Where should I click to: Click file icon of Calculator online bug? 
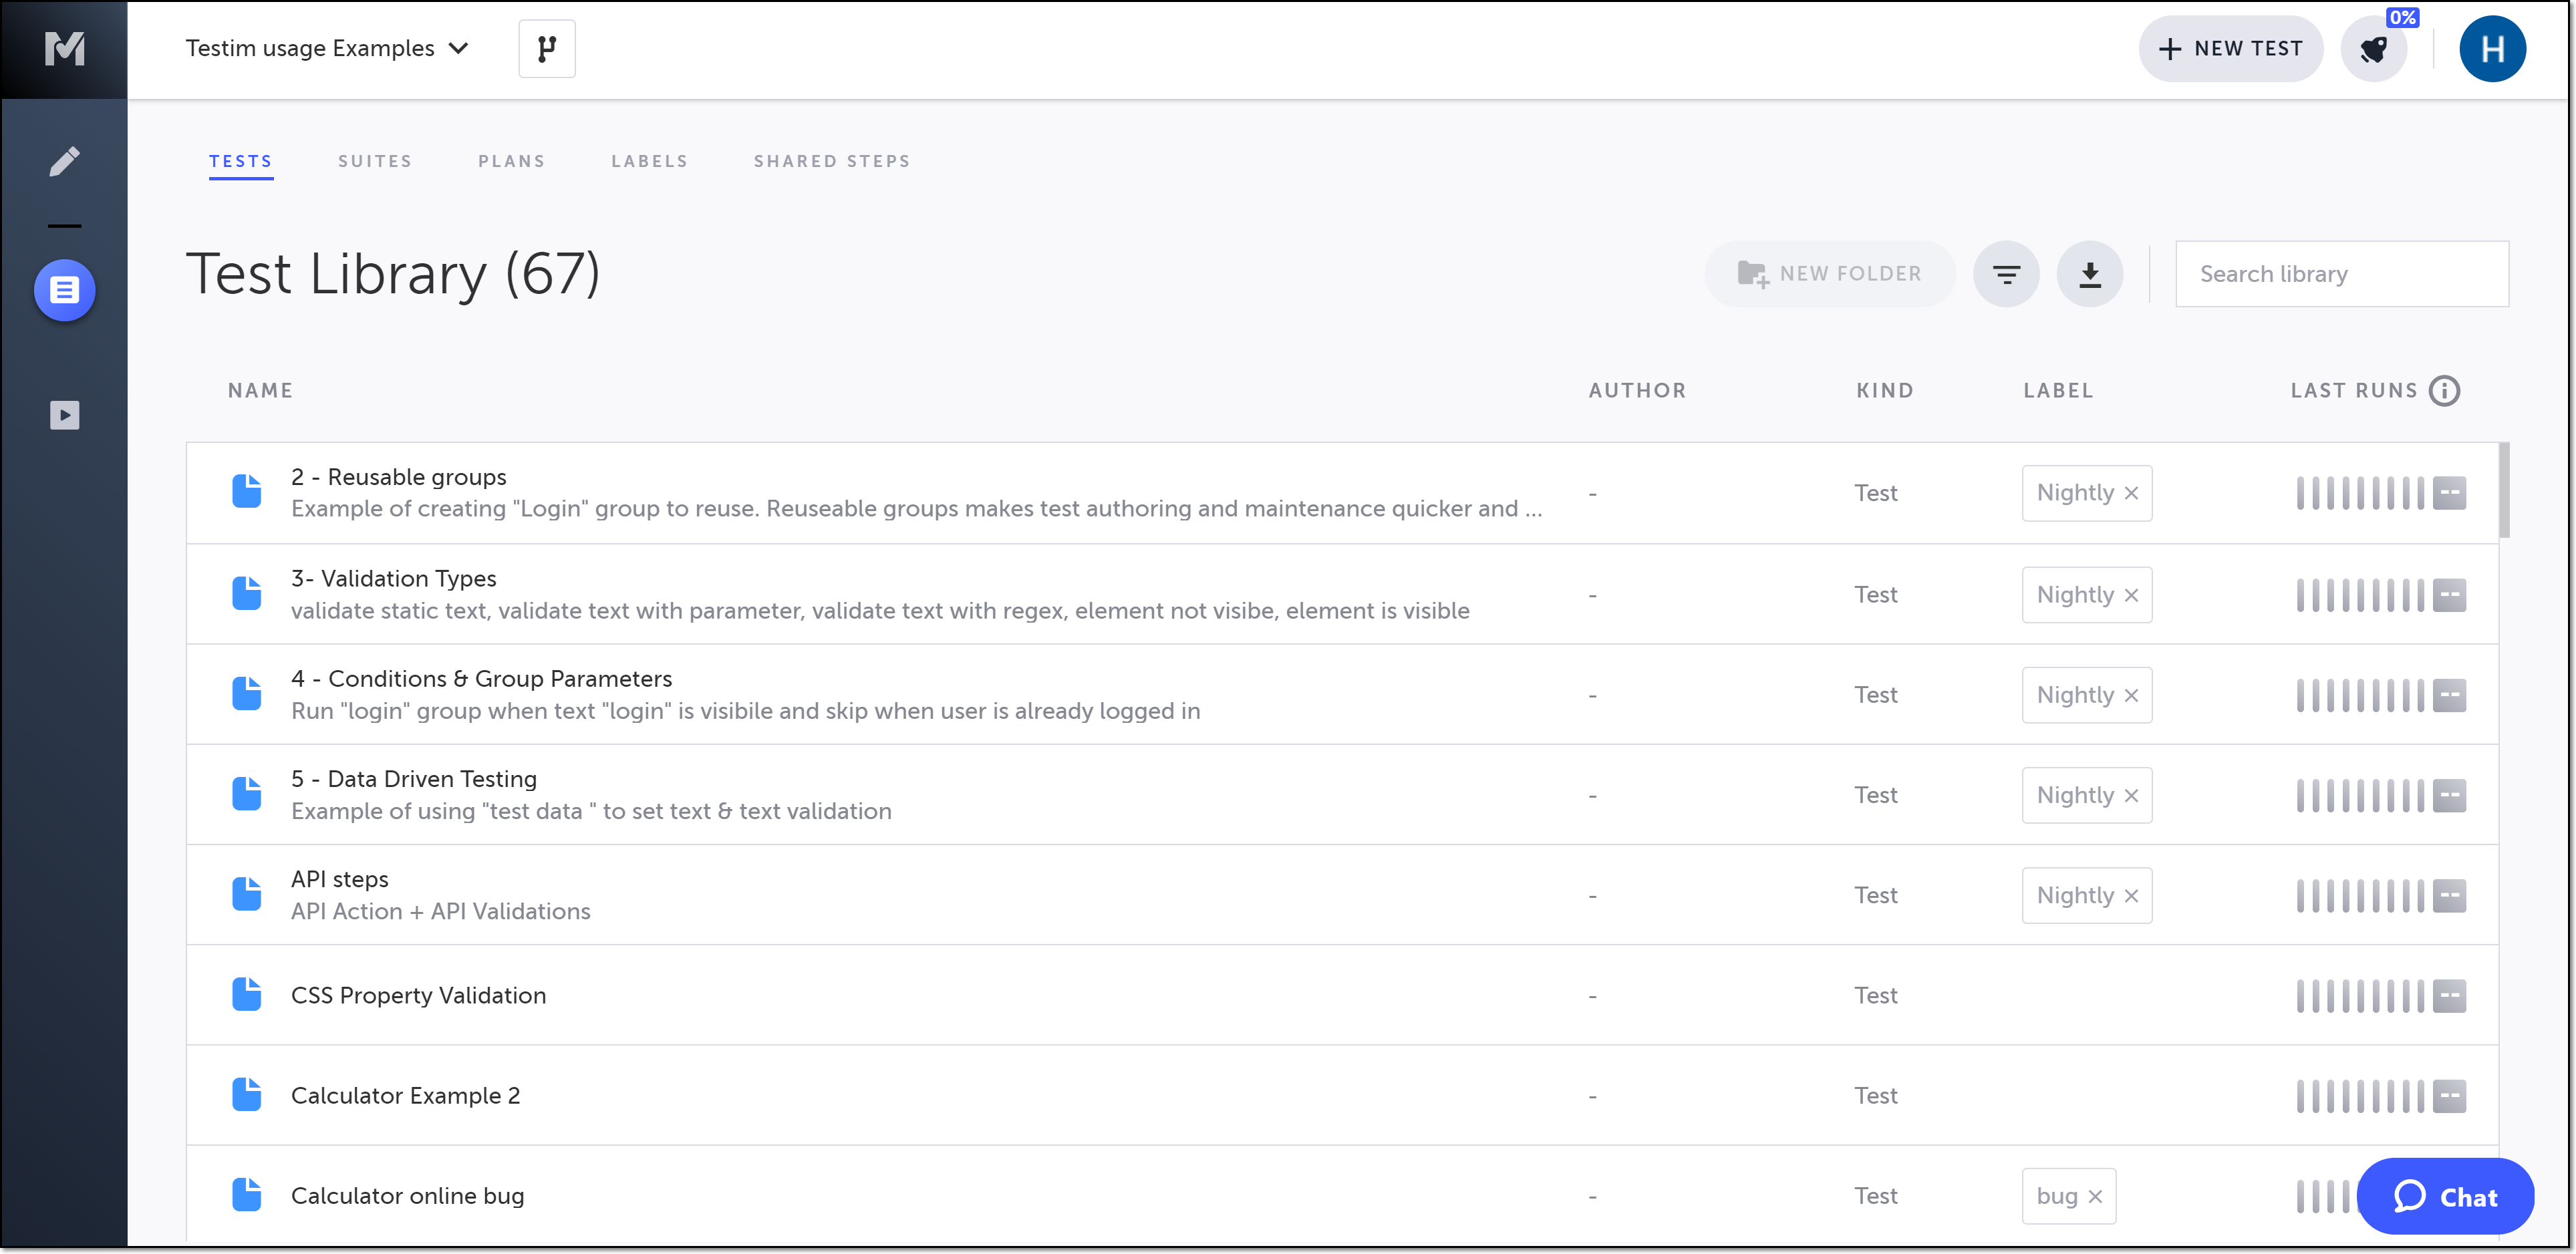(x=247, y=1195)
